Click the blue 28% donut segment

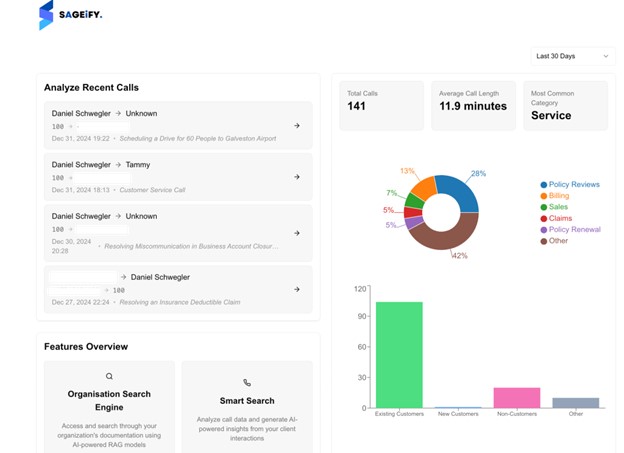tap(459, 191)
